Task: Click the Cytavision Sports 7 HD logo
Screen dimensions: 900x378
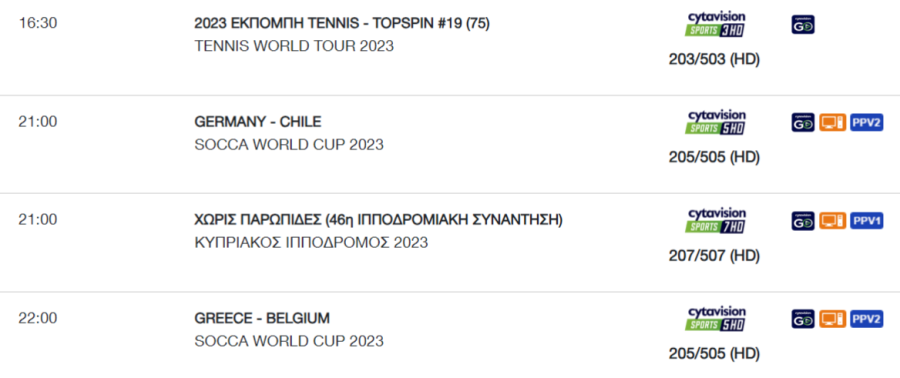Action: tap(715, 220)
